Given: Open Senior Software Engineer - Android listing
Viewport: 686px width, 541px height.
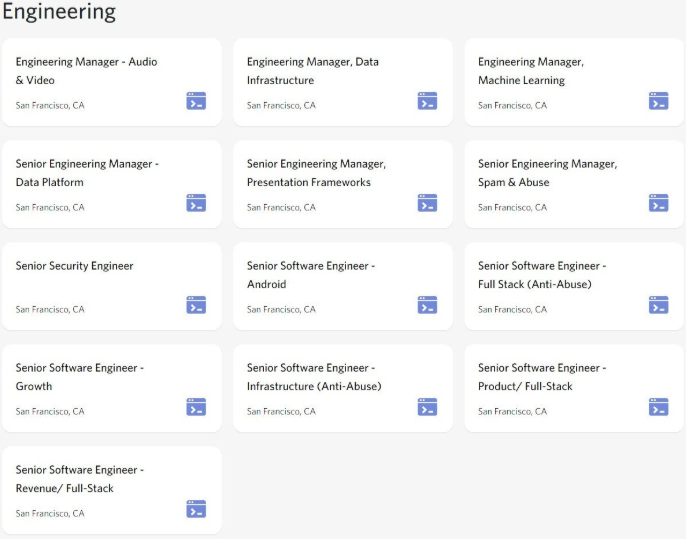Looking at the screenshot, I should coord(311,275).
